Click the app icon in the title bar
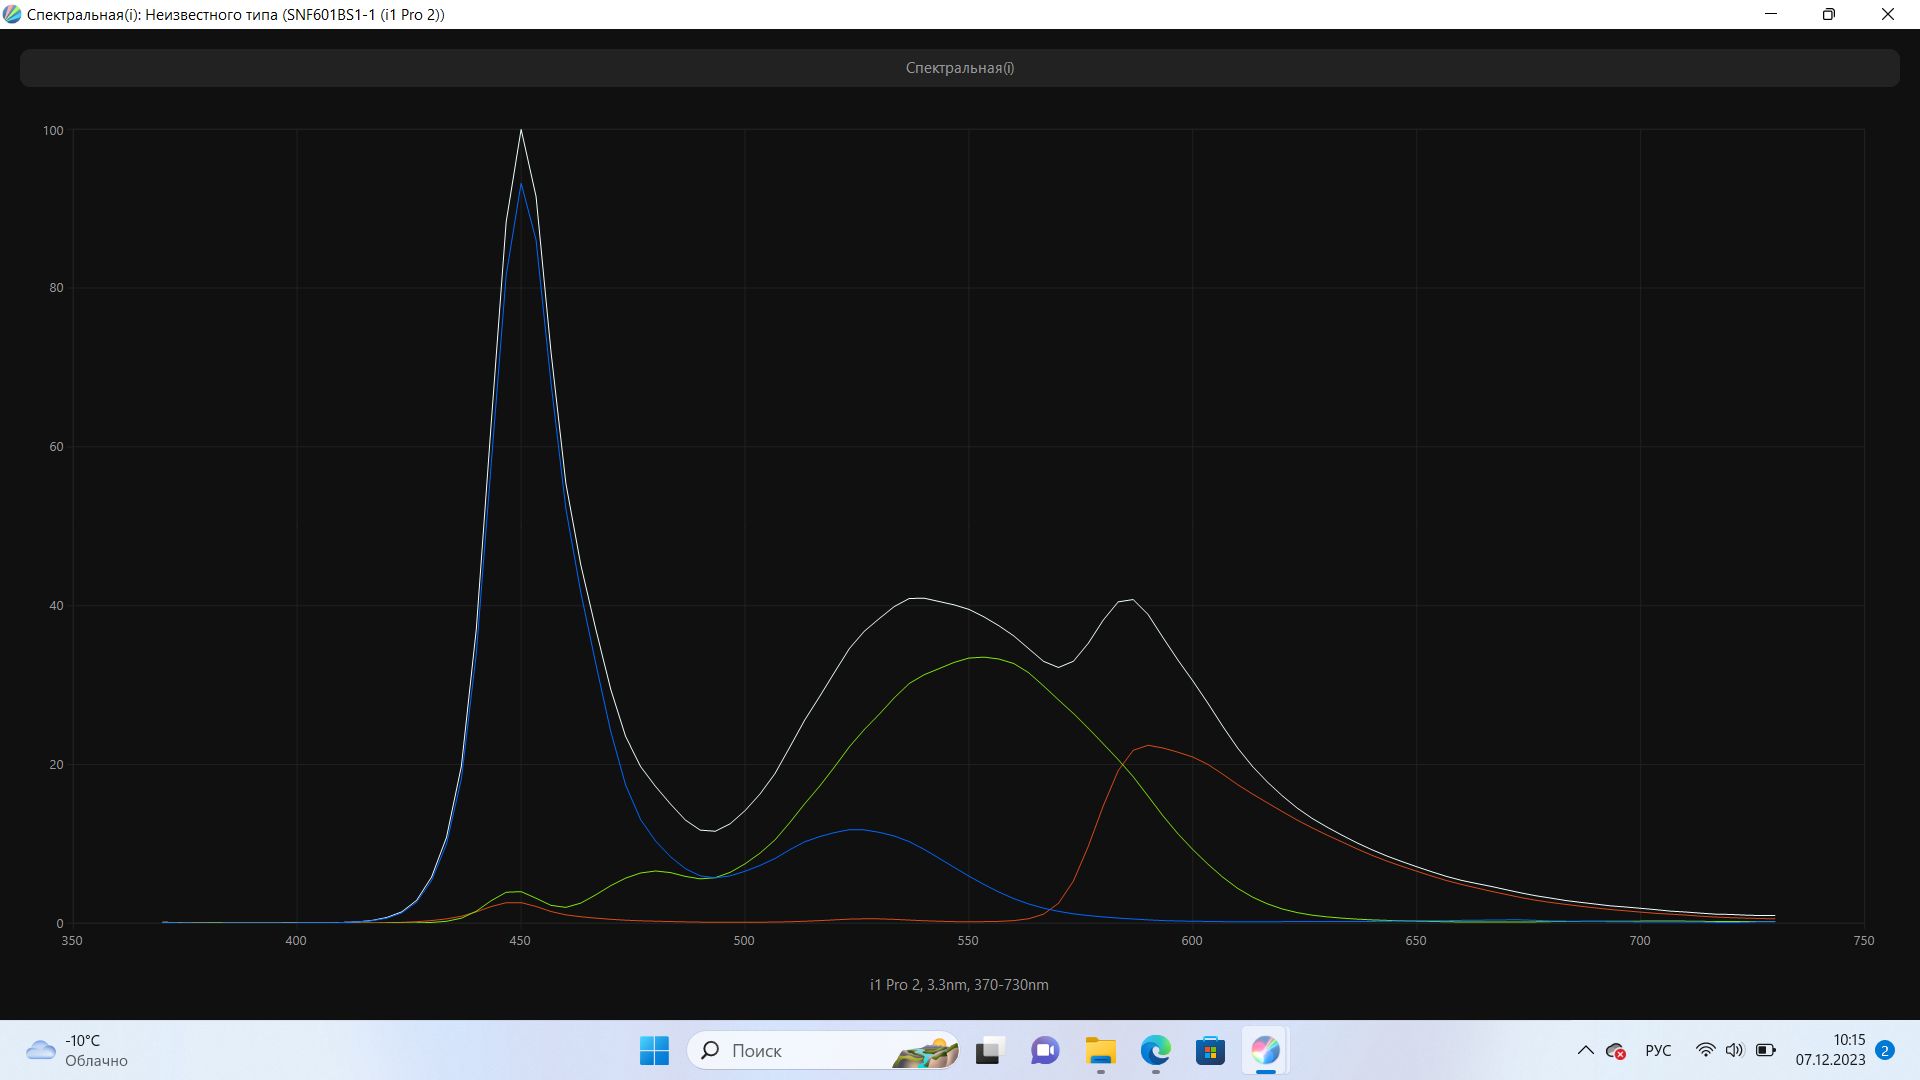The image size is (1920, 1080). click(x=12, y=14)
